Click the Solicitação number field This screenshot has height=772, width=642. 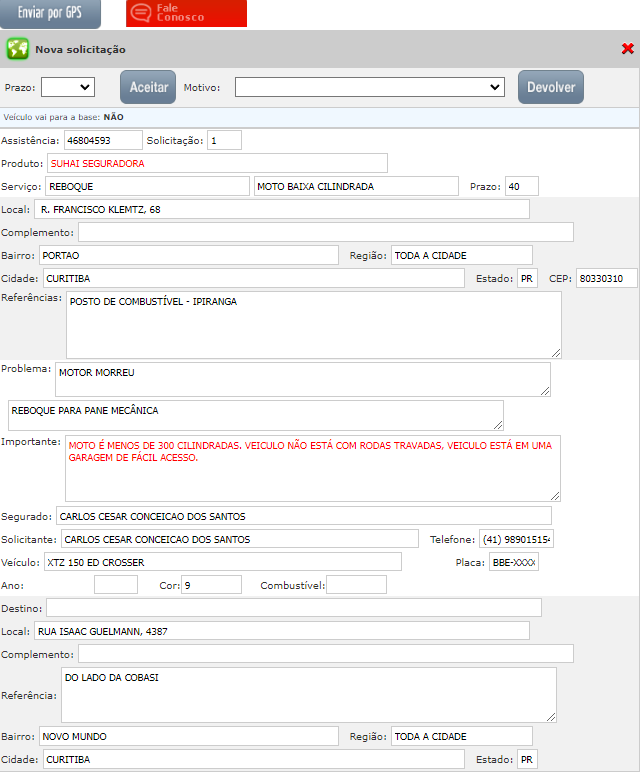coord(225,140)
